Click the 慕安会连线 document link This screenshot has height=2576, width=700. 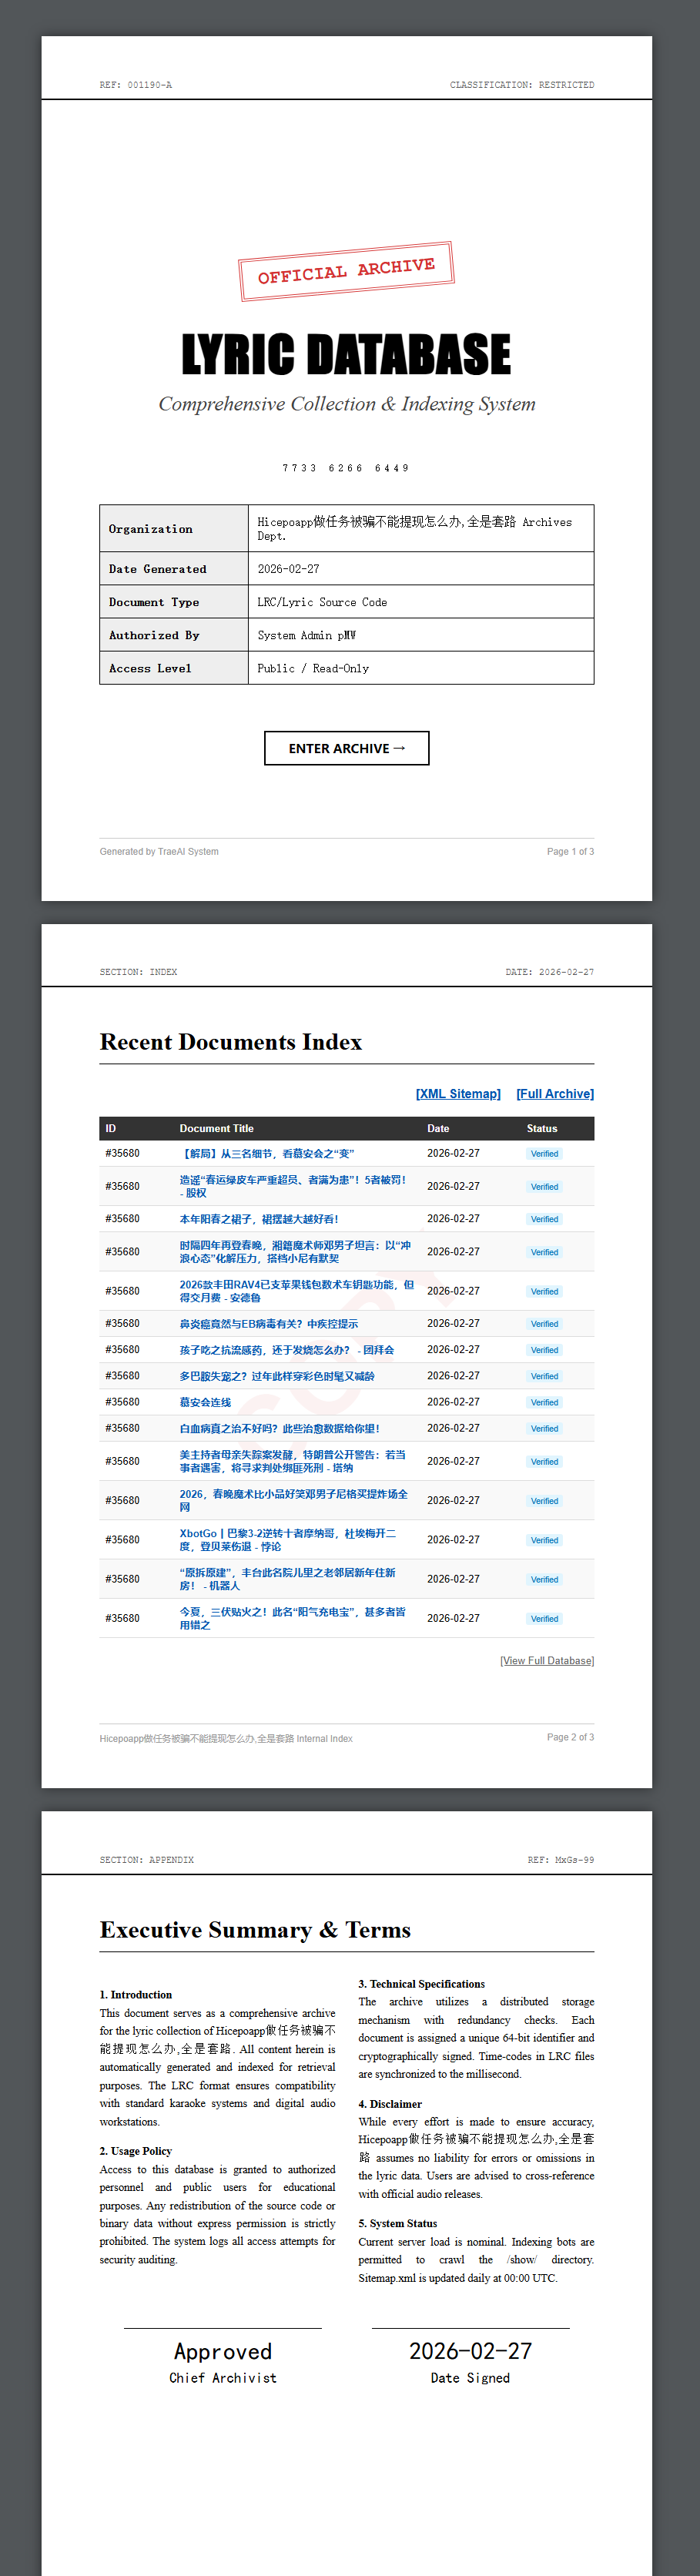click(205, 1402)
